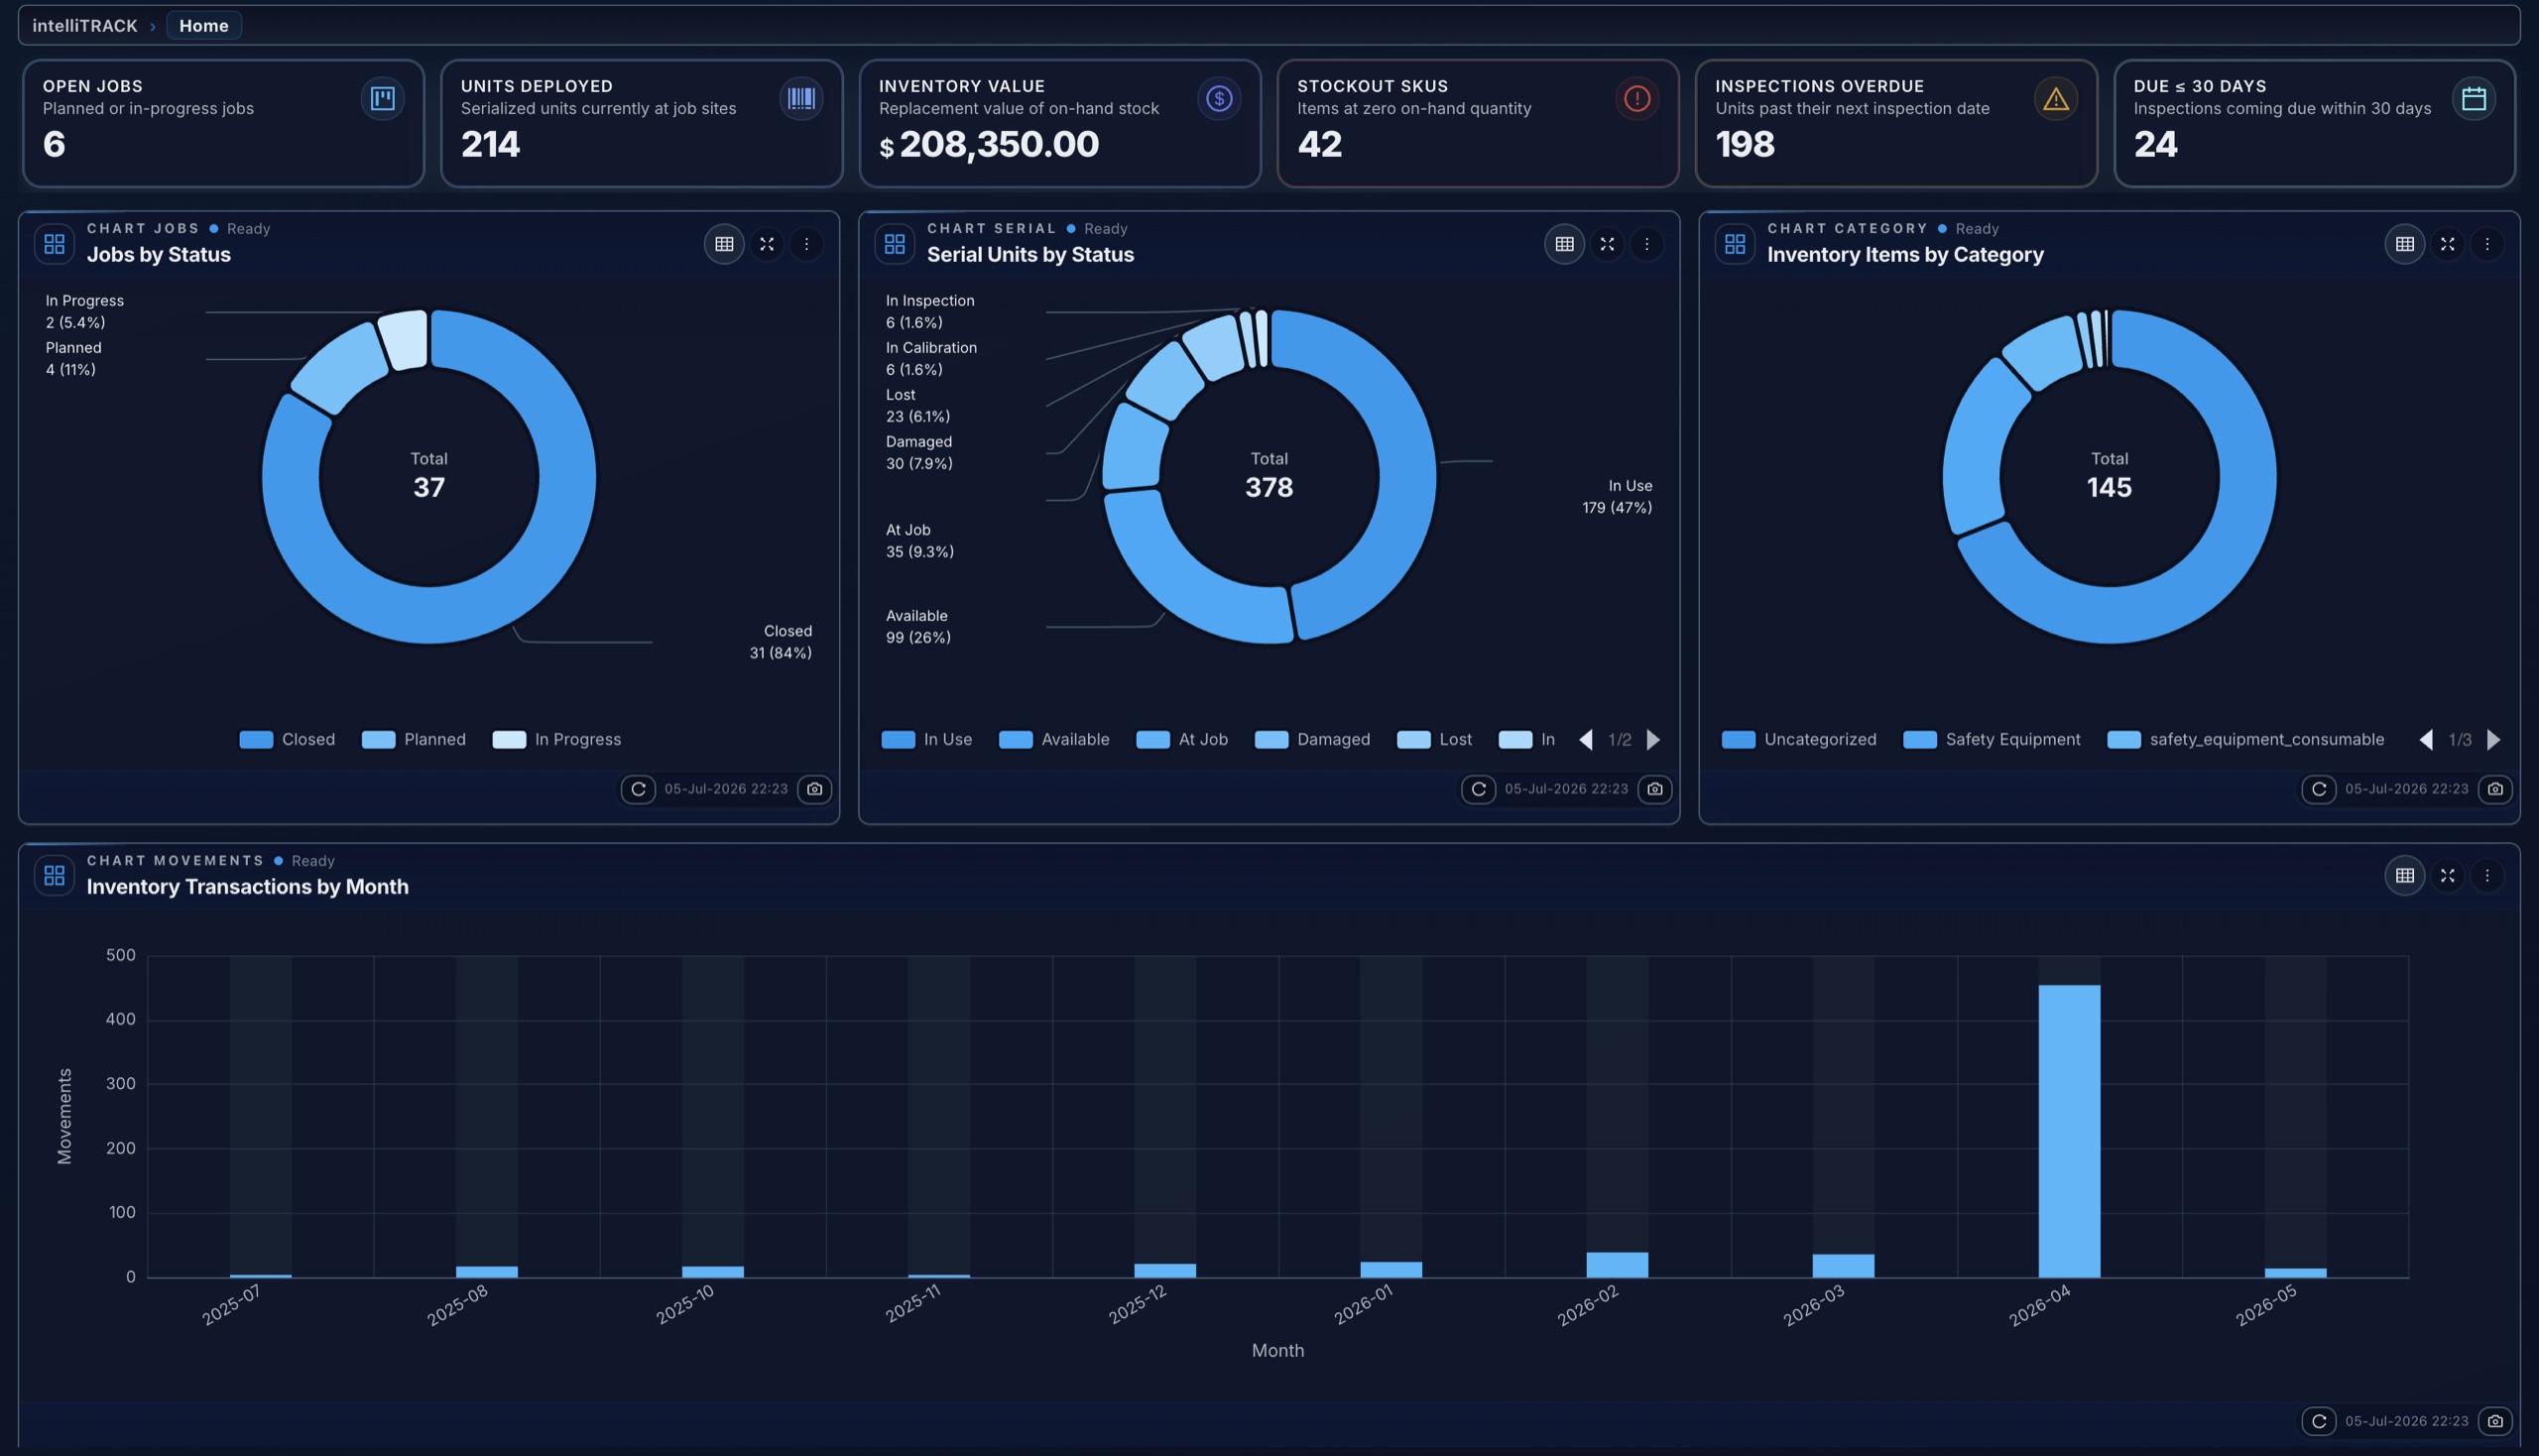Show table view for Inventory Transactions by Month
This screenshot has height=1456, width=2539.
[x=2404, y=875]
